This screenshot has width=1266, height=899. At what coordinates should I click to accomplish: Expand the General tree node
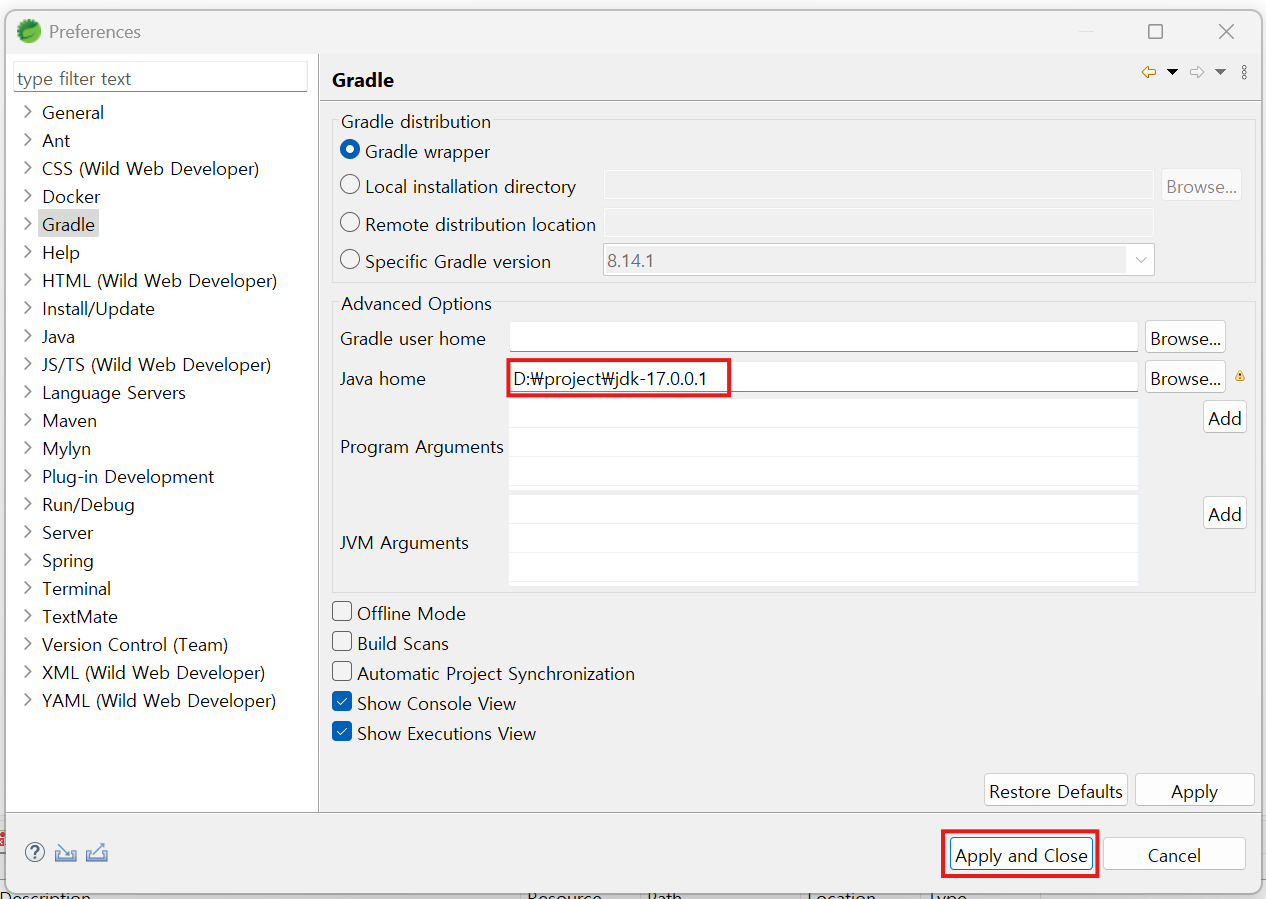[x=27, y=112]
